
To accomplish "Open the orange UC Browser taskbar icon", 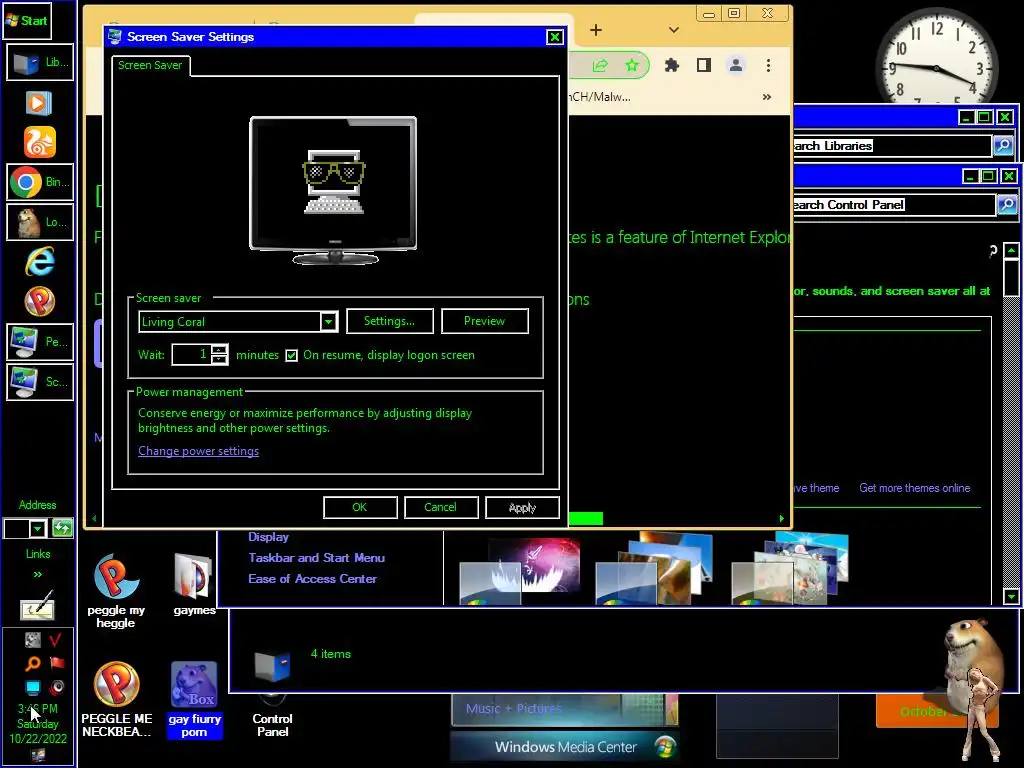I will coord(40,142).
